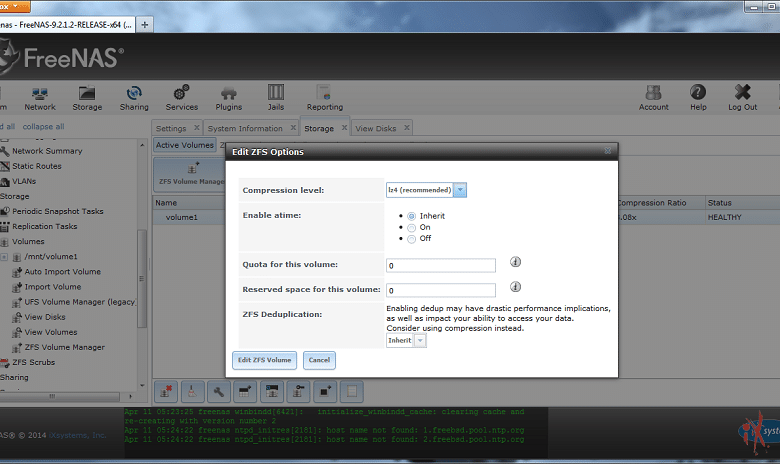Close the Settings tab
The image size is (780, 464).
196,128
